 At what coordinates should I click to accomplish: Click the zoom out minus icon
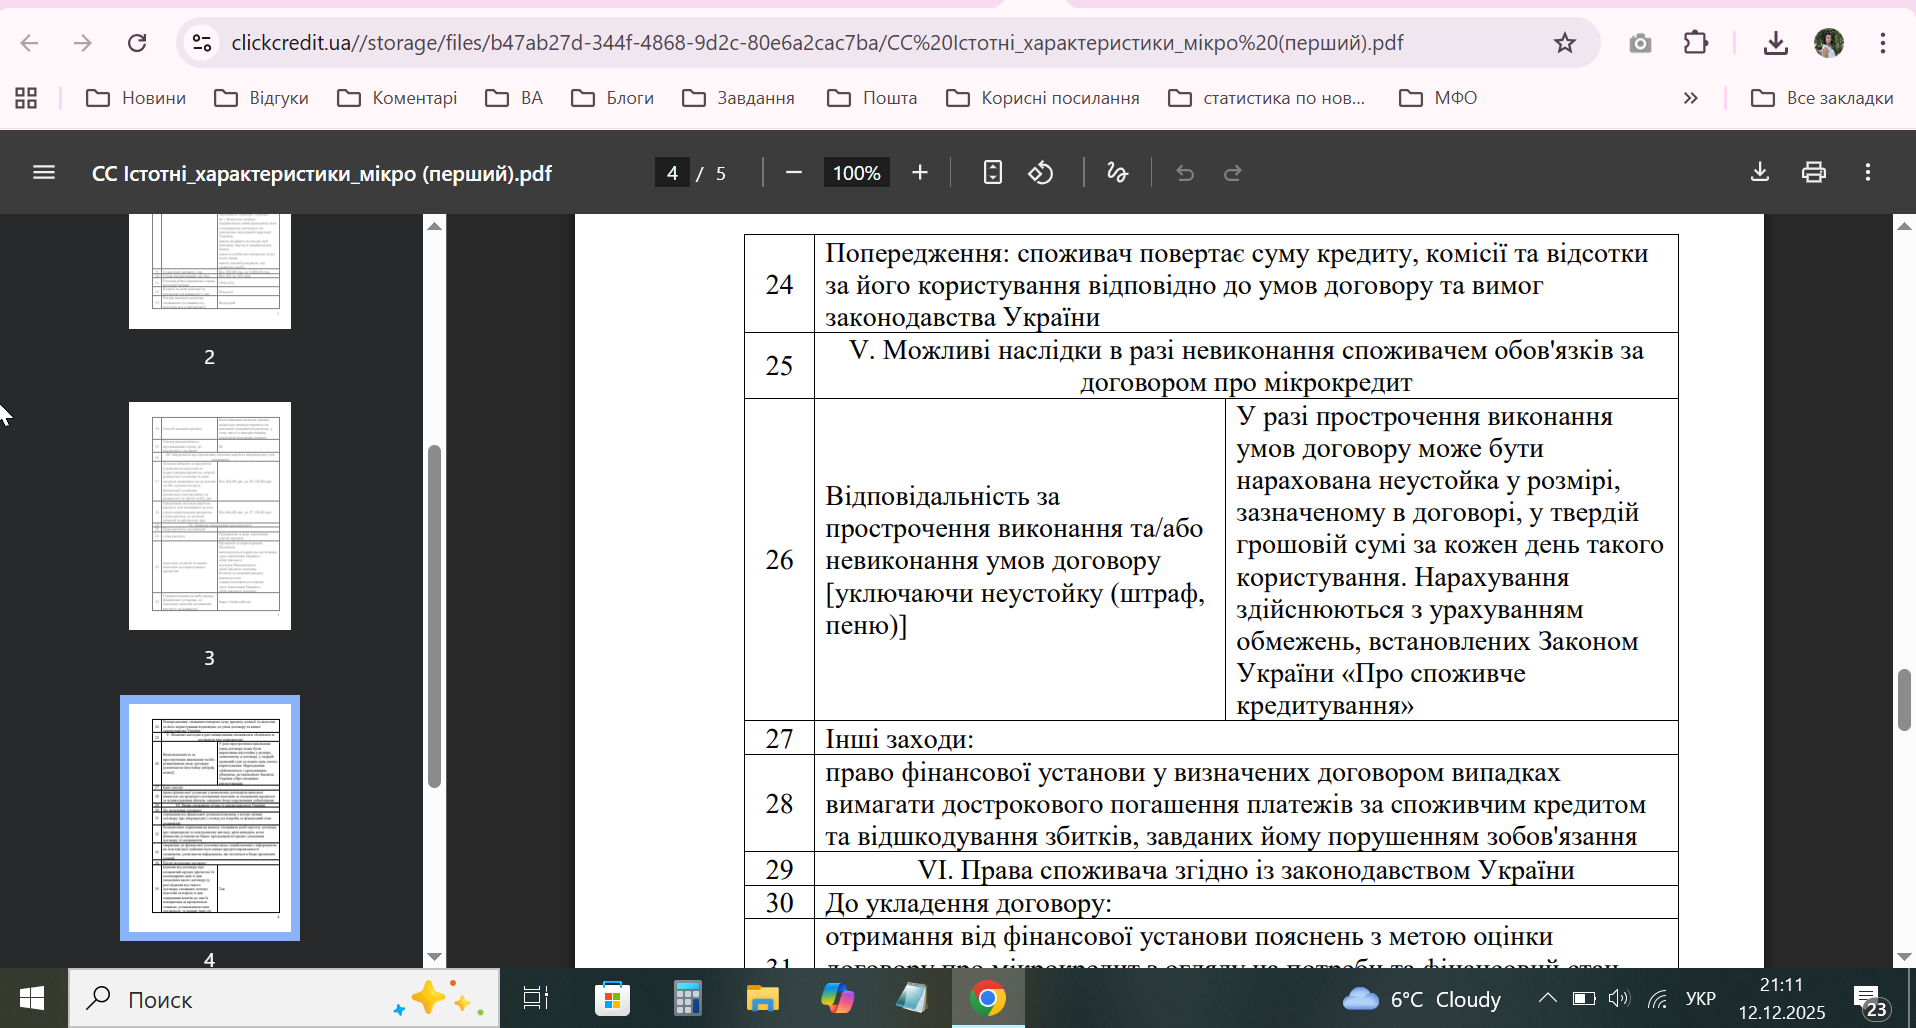(794, 173)
